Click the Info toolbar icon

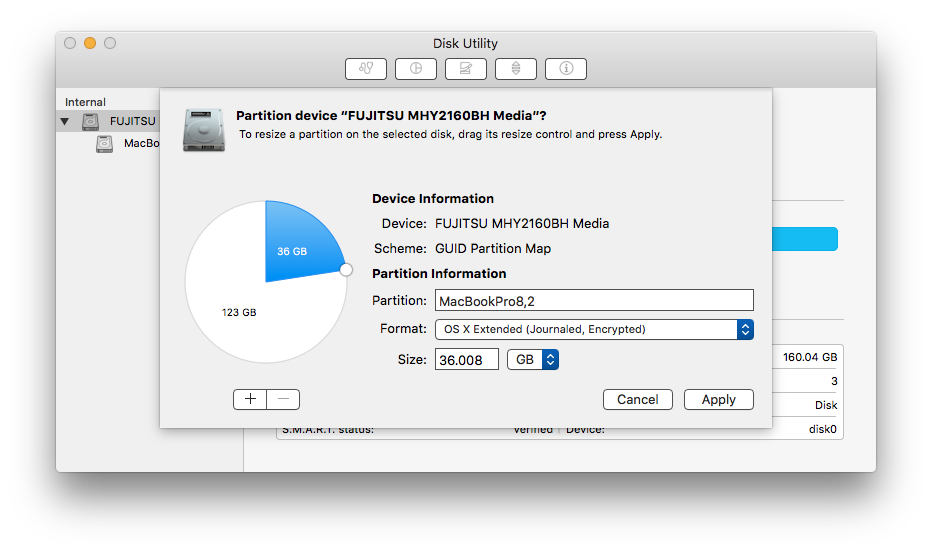(565, 68)
